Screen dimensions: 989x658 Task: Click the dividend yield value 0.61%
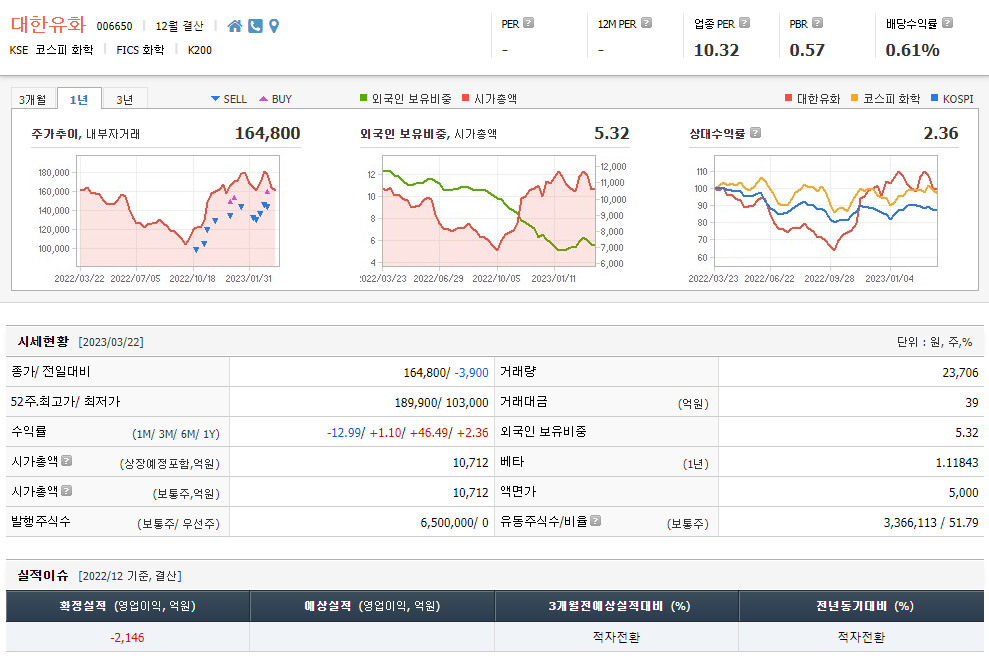[912, 50]
